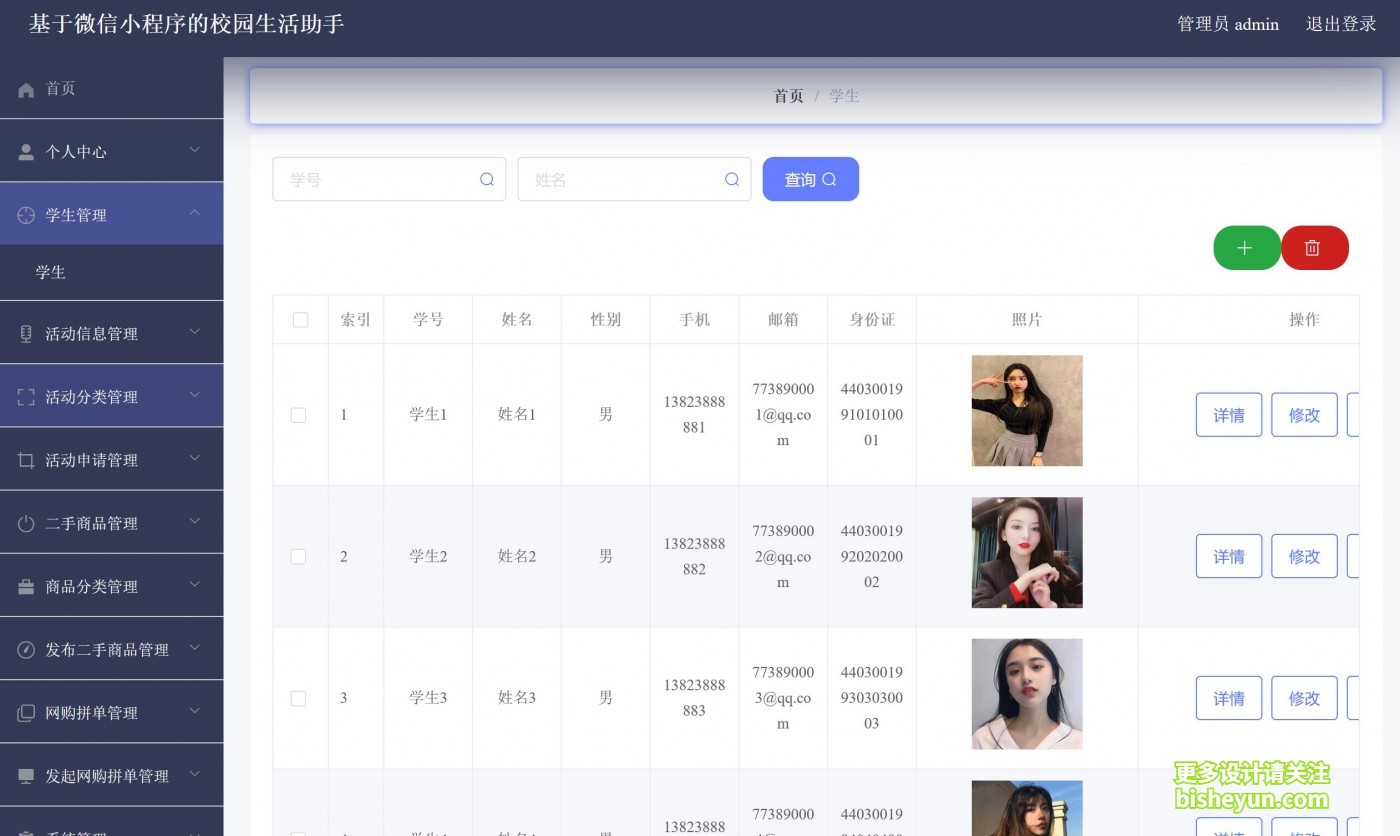Click 首页 in the breadcrumb

(x=788, y=96)
